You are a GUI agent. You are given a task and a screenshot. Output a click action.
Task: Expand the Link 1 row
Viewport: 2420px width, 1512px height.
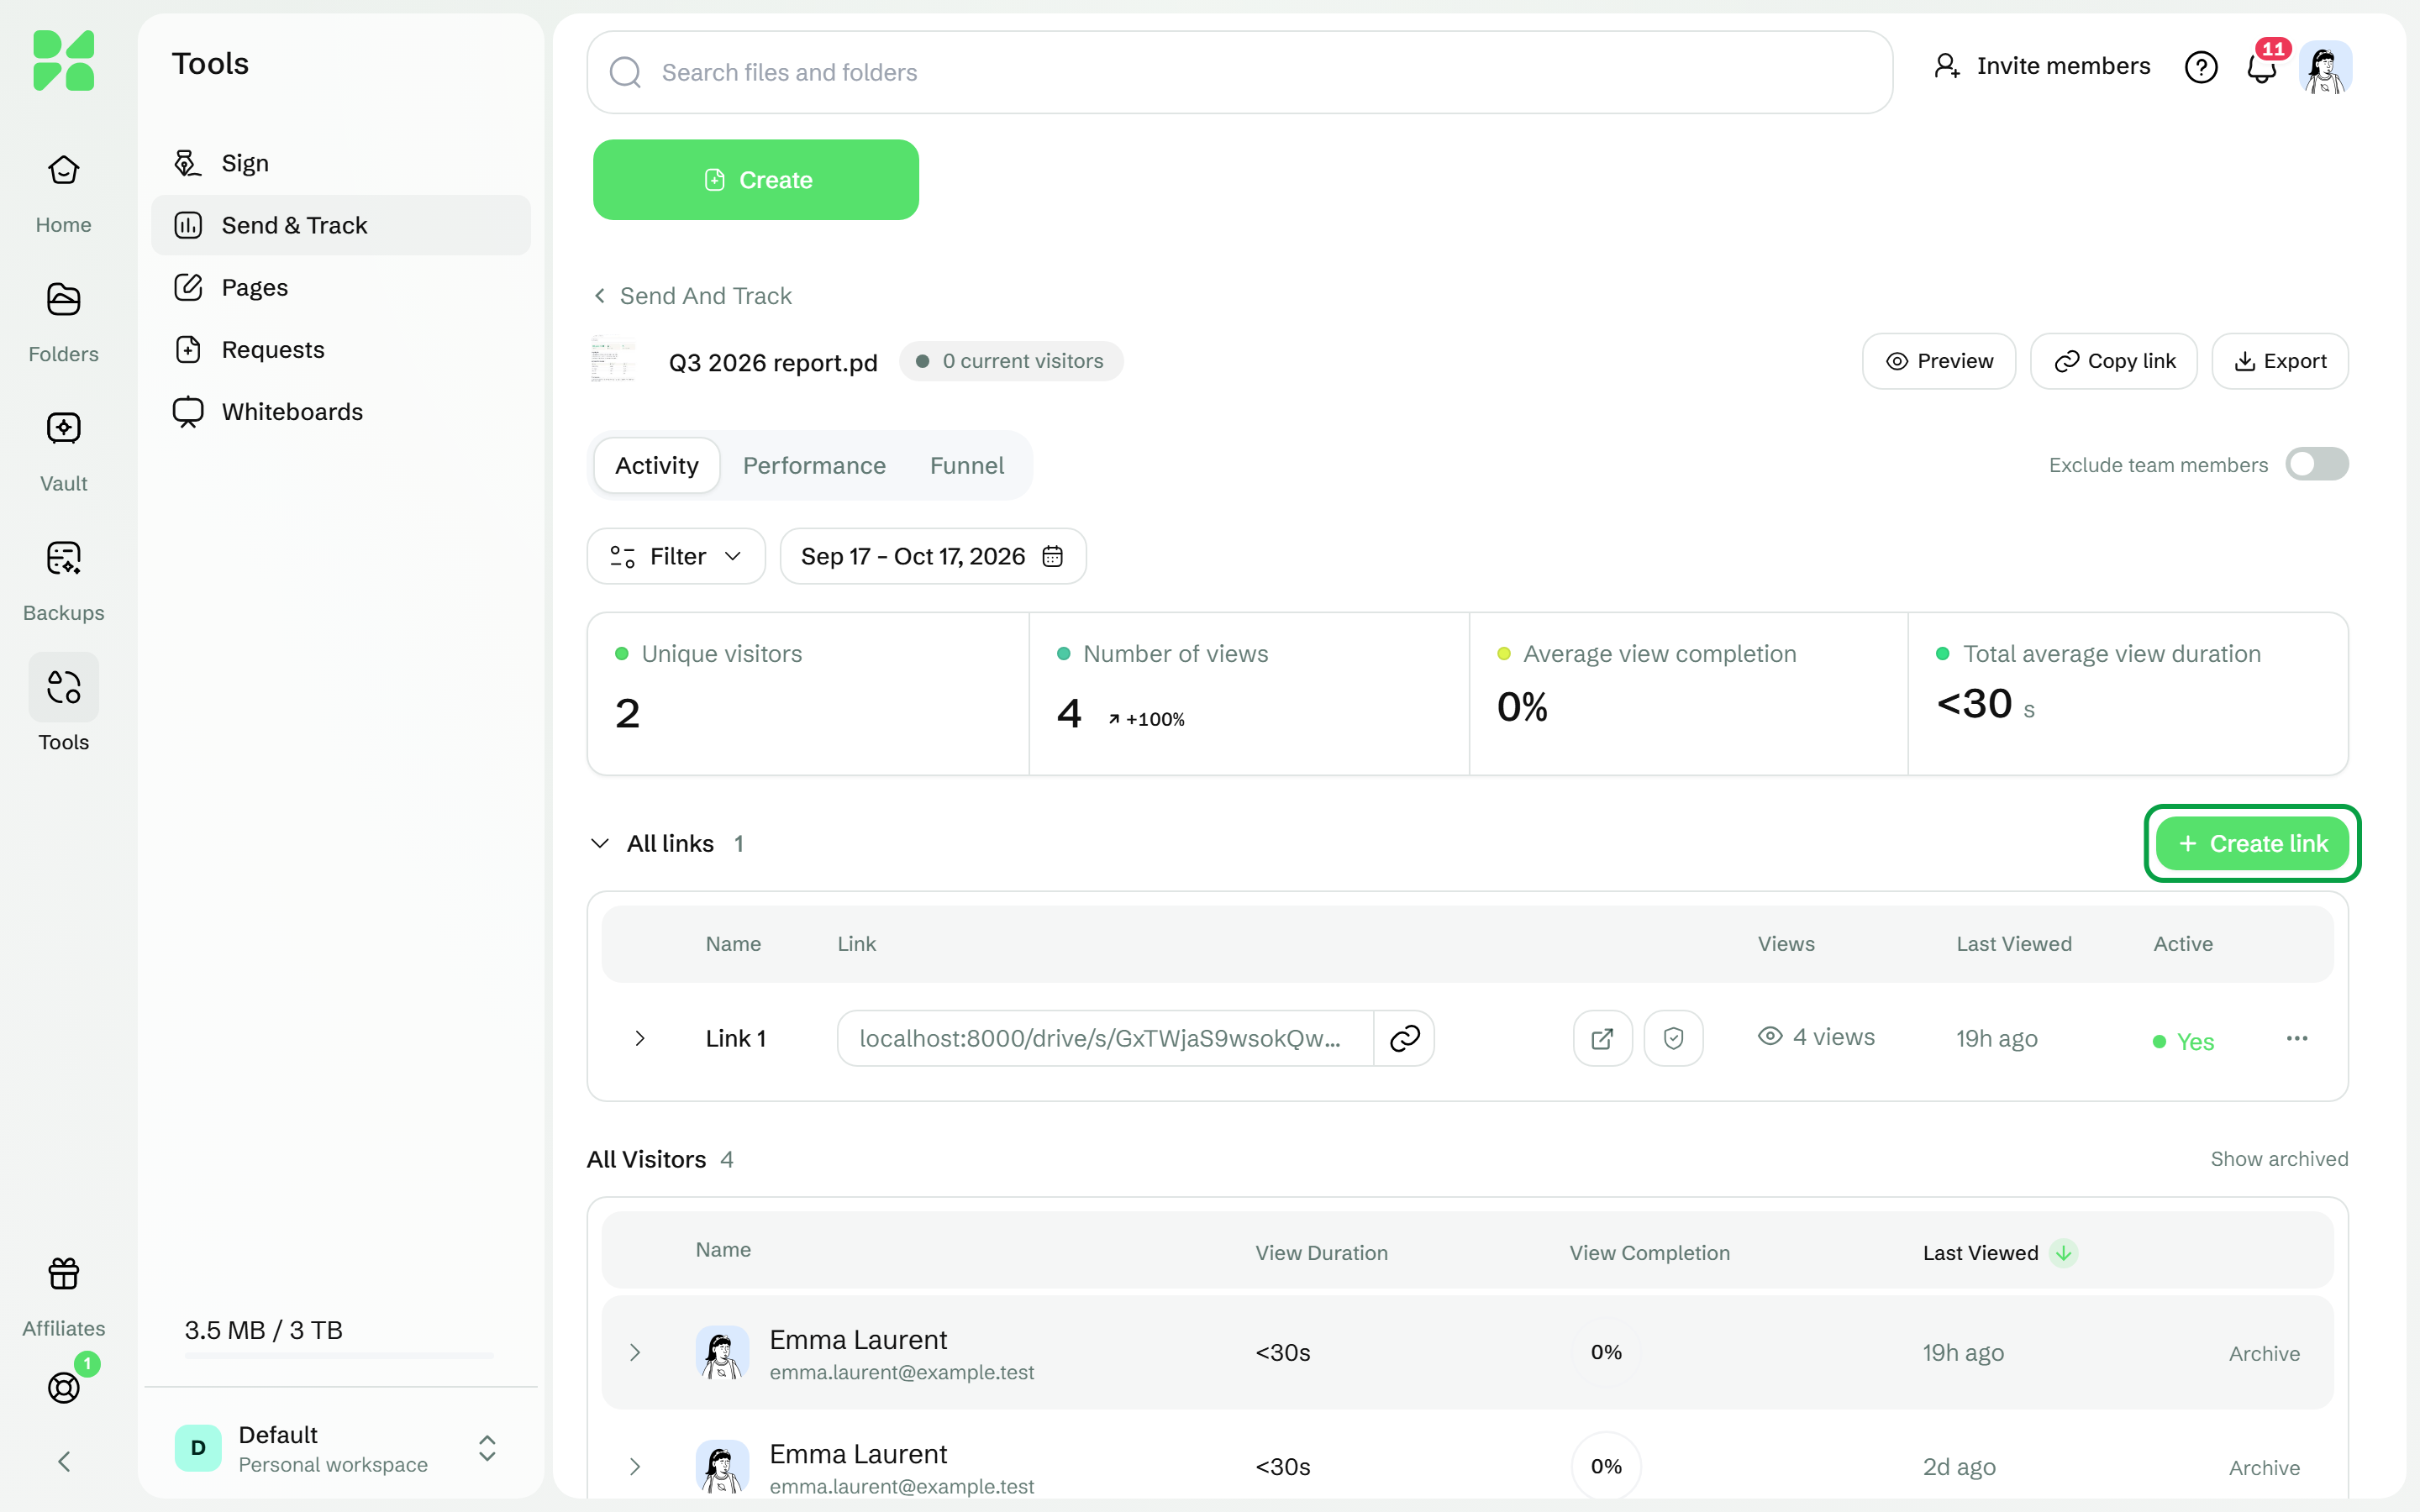pyautogui.click(x=640, y=1038)
